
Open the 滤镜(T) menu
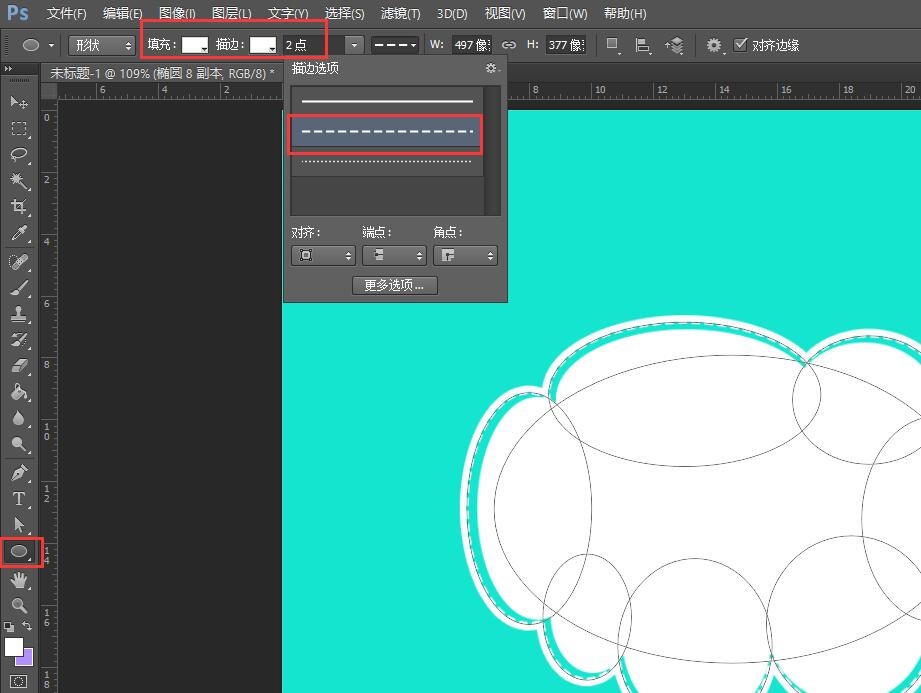pos(400,14)
